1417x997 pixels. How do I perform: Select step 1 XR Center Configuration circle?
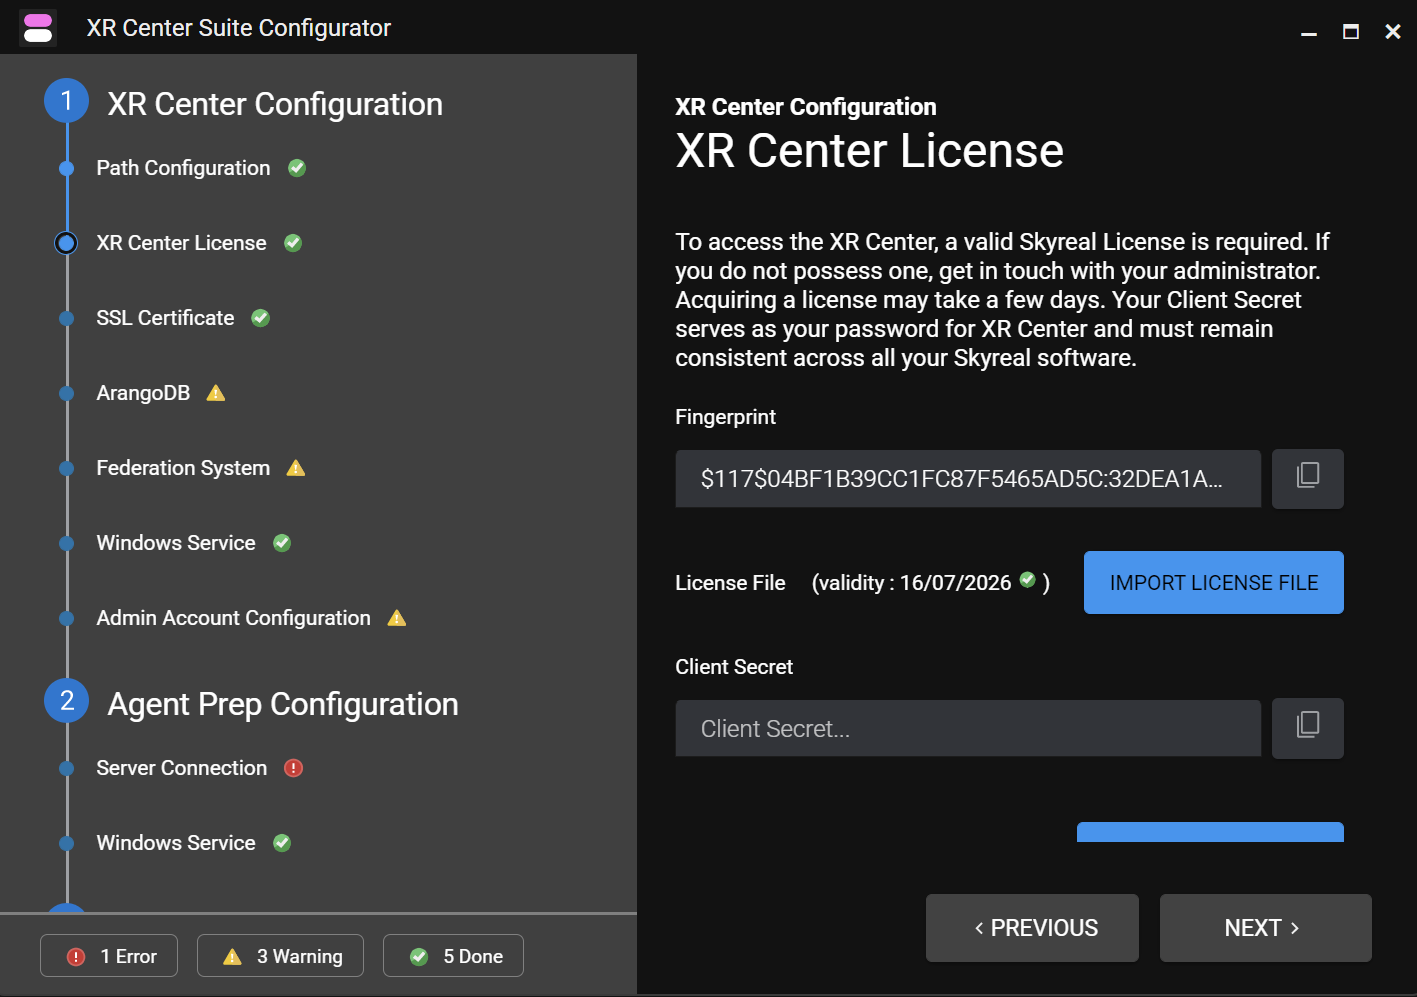pos(67,102)
